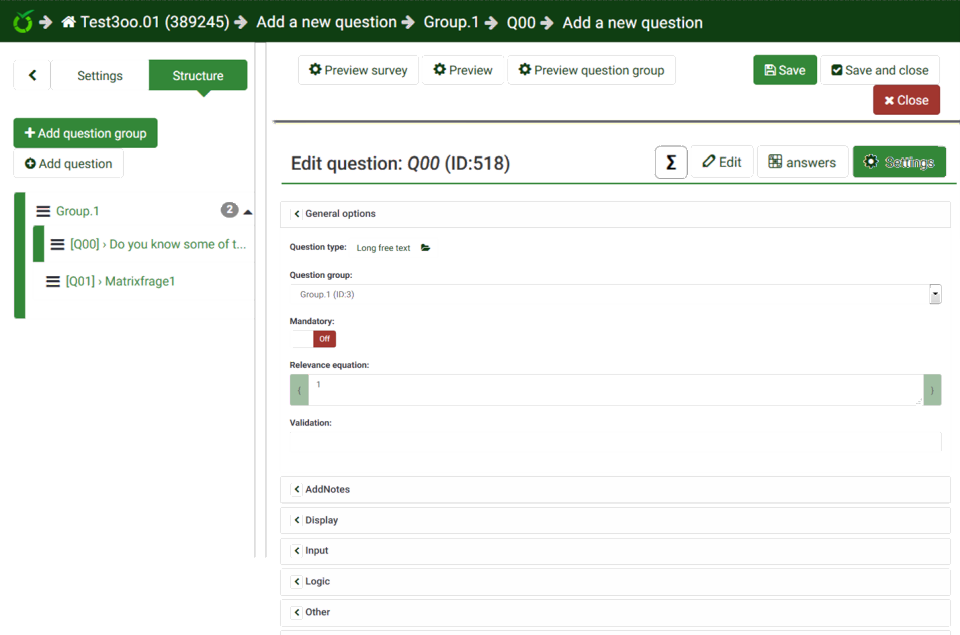Image resolution: width=960 pixels, height=635 pixels.
Task: Expand the General options section
Action: (615, 214)
